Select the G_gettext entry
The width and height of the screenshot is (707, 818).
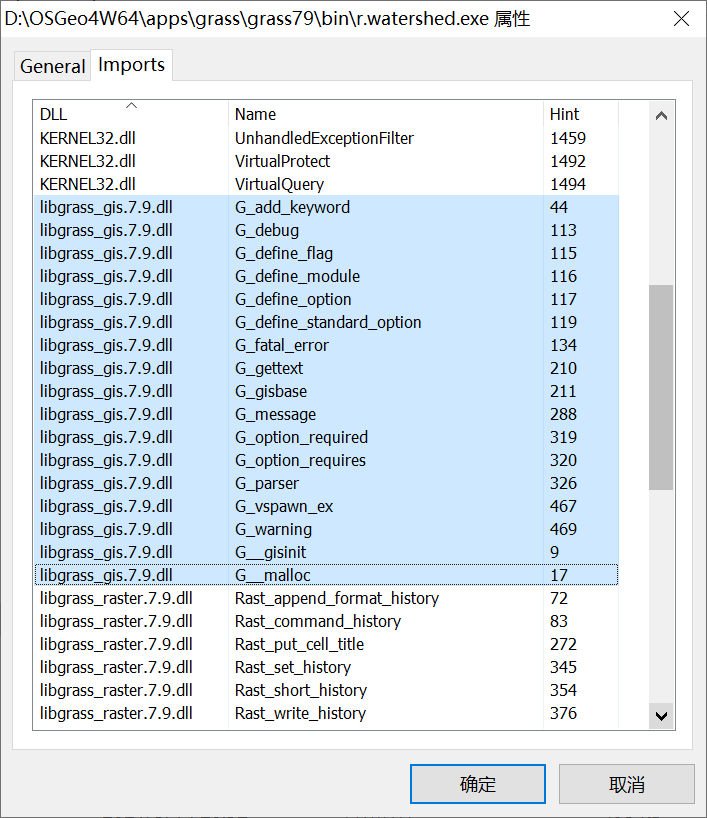tap(326, 368)
